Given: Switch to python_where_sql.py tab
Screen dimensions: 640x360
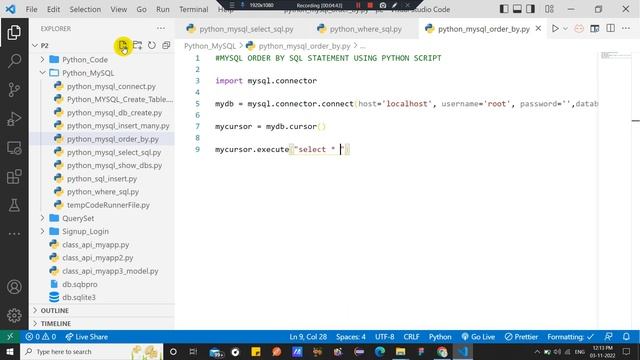Looking at the screenshot, I should click(359, 29).
